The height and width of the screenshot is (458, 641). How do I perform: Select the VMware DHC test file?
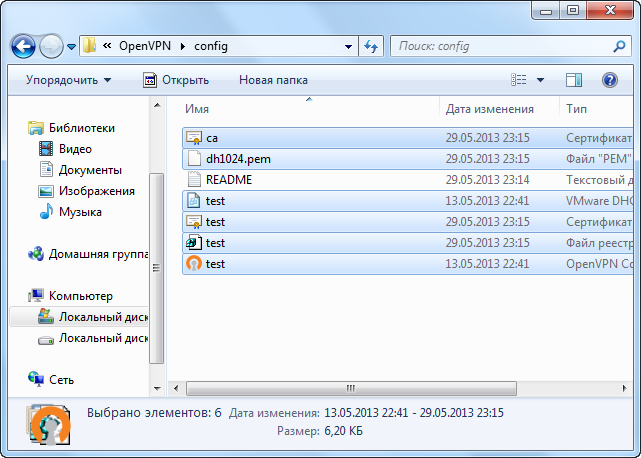[x=408, y=201]
